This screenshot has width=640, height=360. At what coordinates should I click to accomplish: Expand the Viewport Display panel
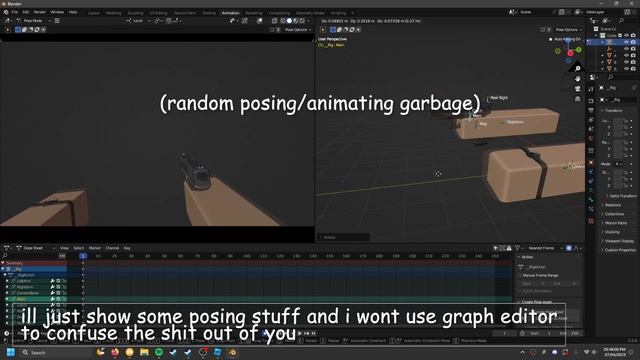(x=618, y=241)
